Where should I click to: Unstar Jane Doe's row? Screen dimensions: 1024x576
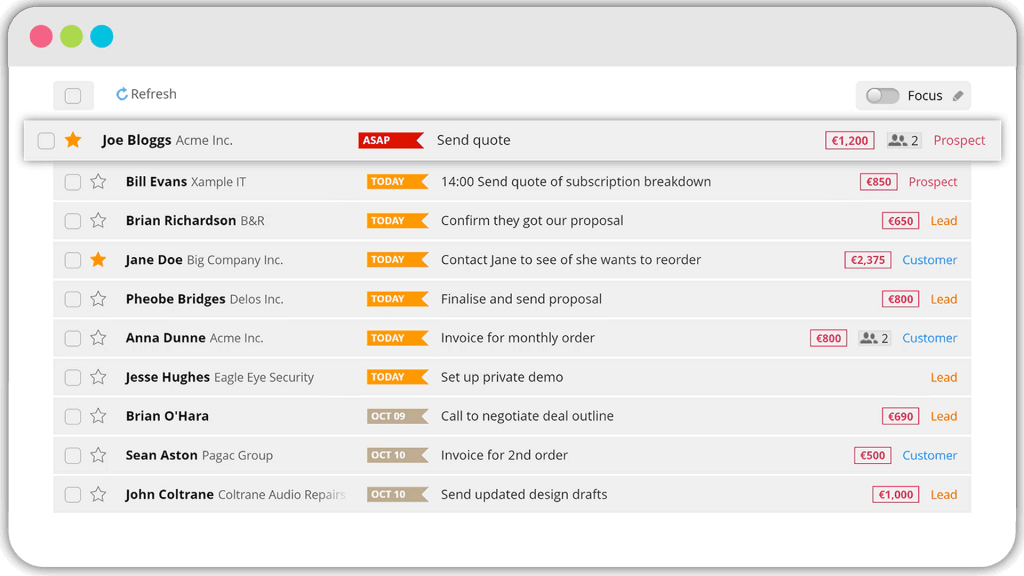97,259
